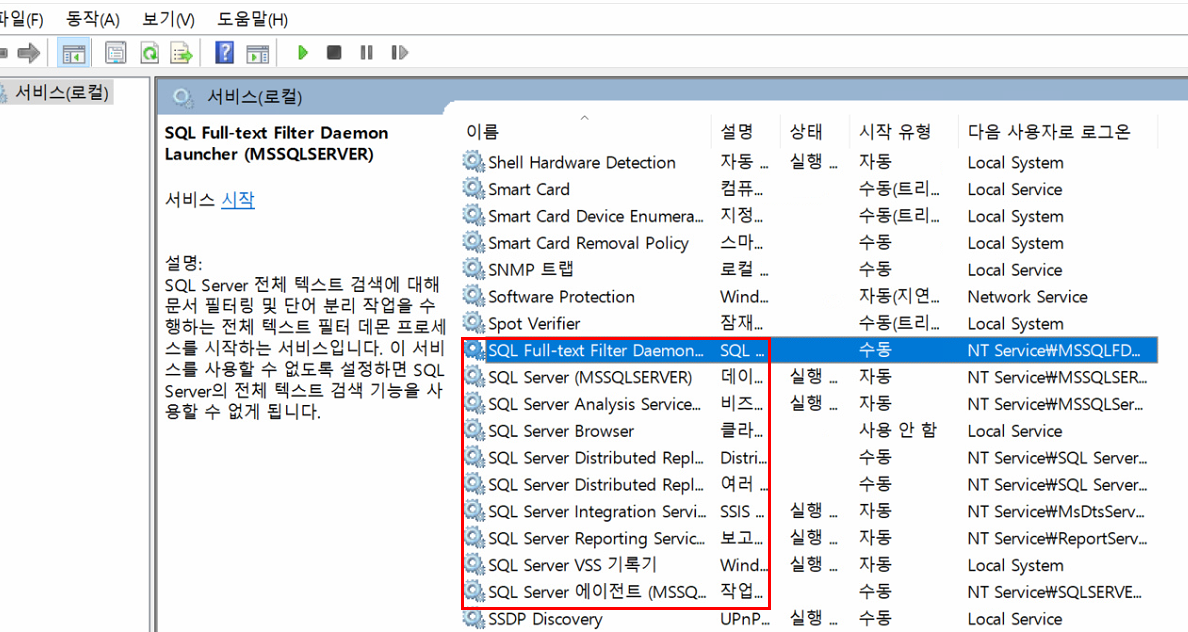This screenshot has width=1188, height=632.
Task: Sort by the 이름 column header
Action: pyautogui.click(x=482, y=132)
